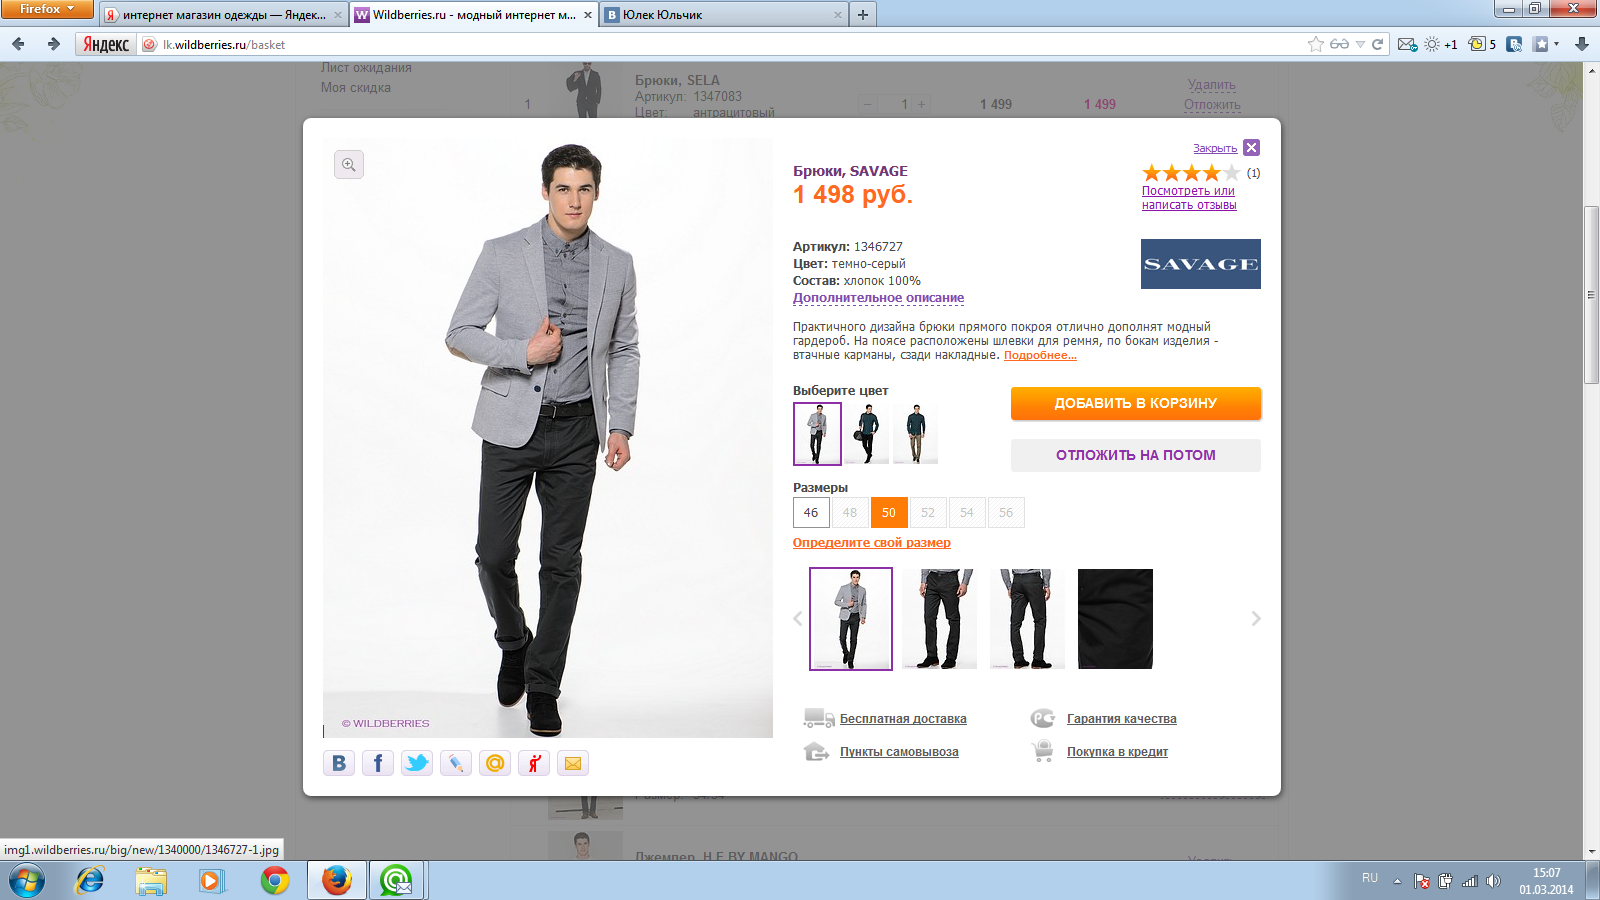Viewport: 1600px width, 900px height.
Task: Open Покупка в кредит link
Action: click(x=1117, y=752)
